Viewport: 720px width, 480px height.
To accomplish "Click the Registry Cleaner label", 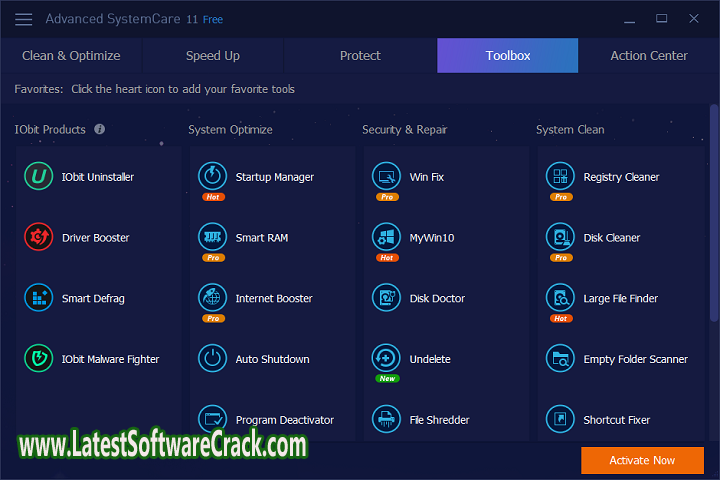I will click(x=621, y=177).
